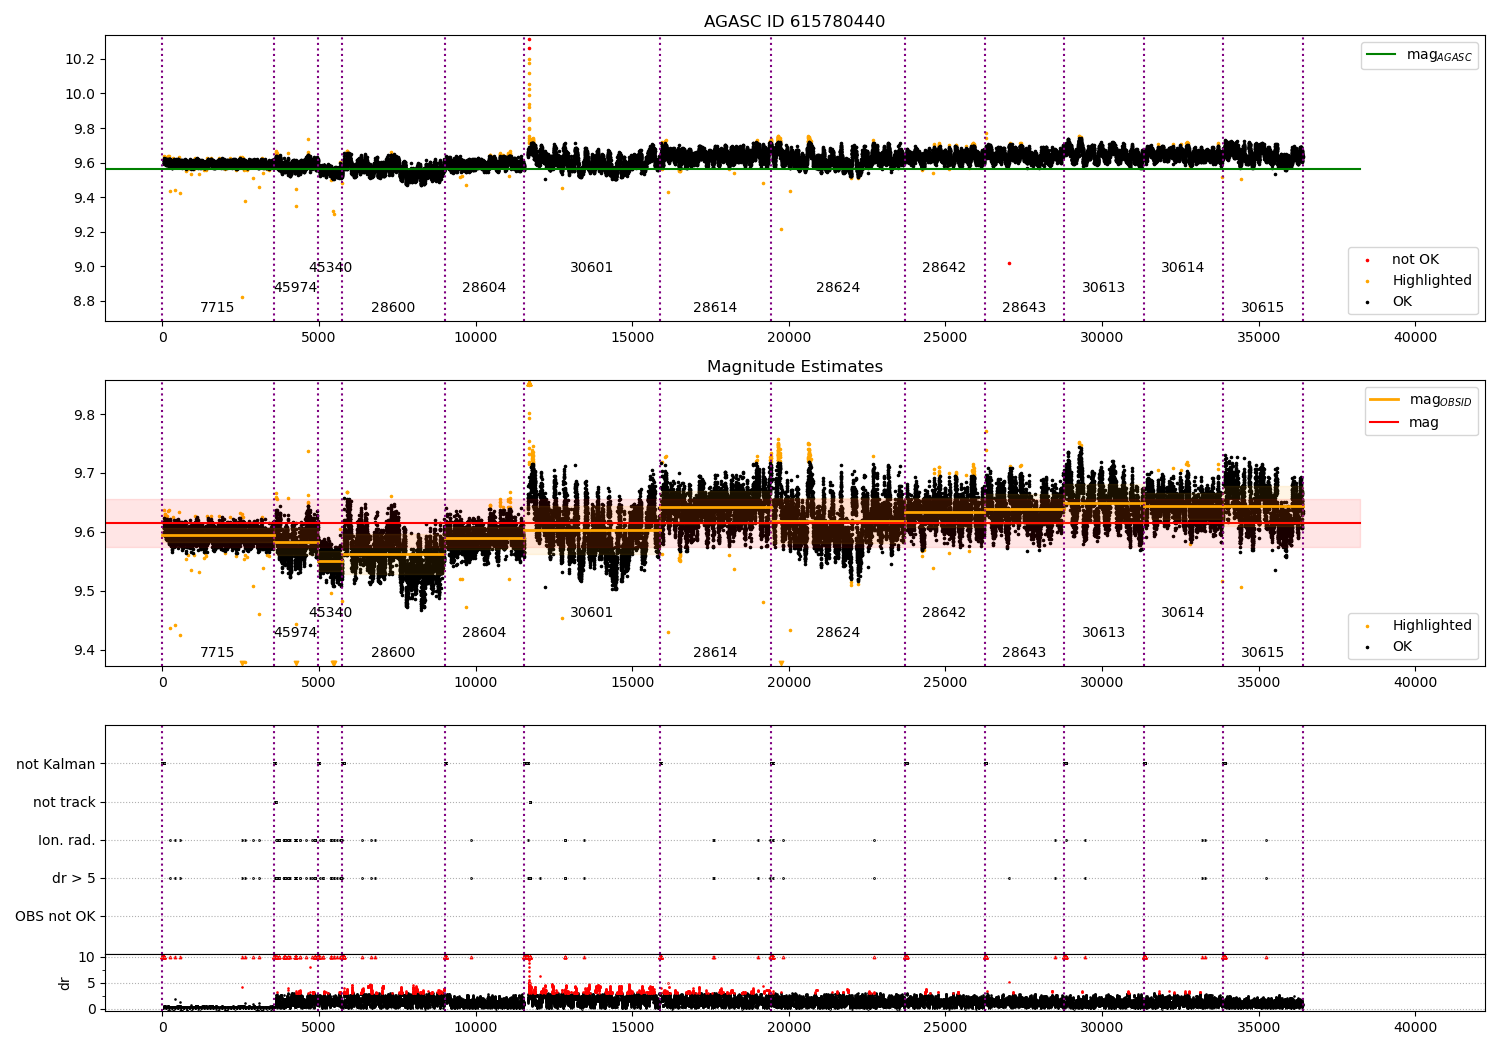Image resolution: width=1500 pixels, height=1050 pixels.
Task: Click label 30615 in Magnitude Estimates plot
Action: click(1262, 653)
